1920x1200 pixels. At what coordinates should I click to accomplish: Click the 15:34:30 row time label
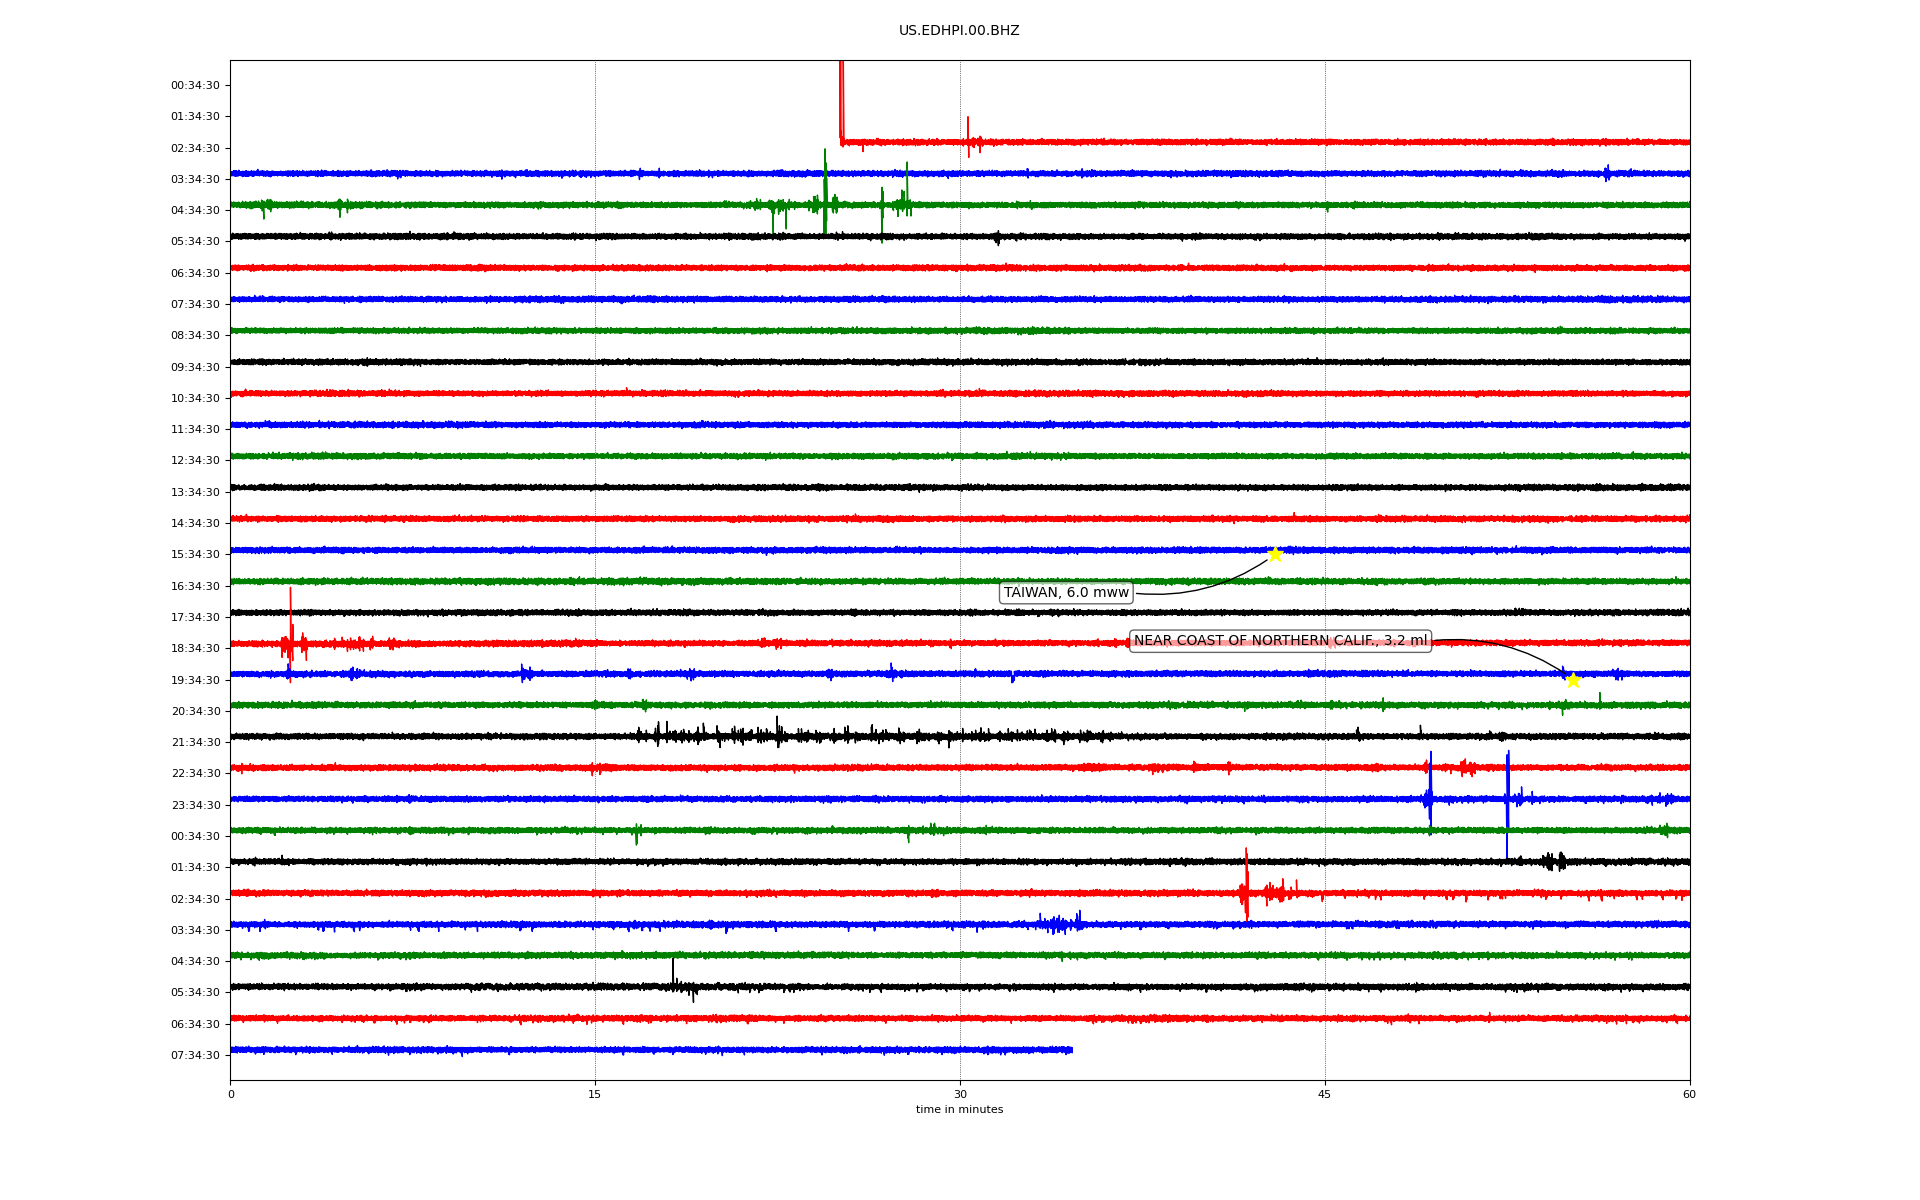click(195, 555)
